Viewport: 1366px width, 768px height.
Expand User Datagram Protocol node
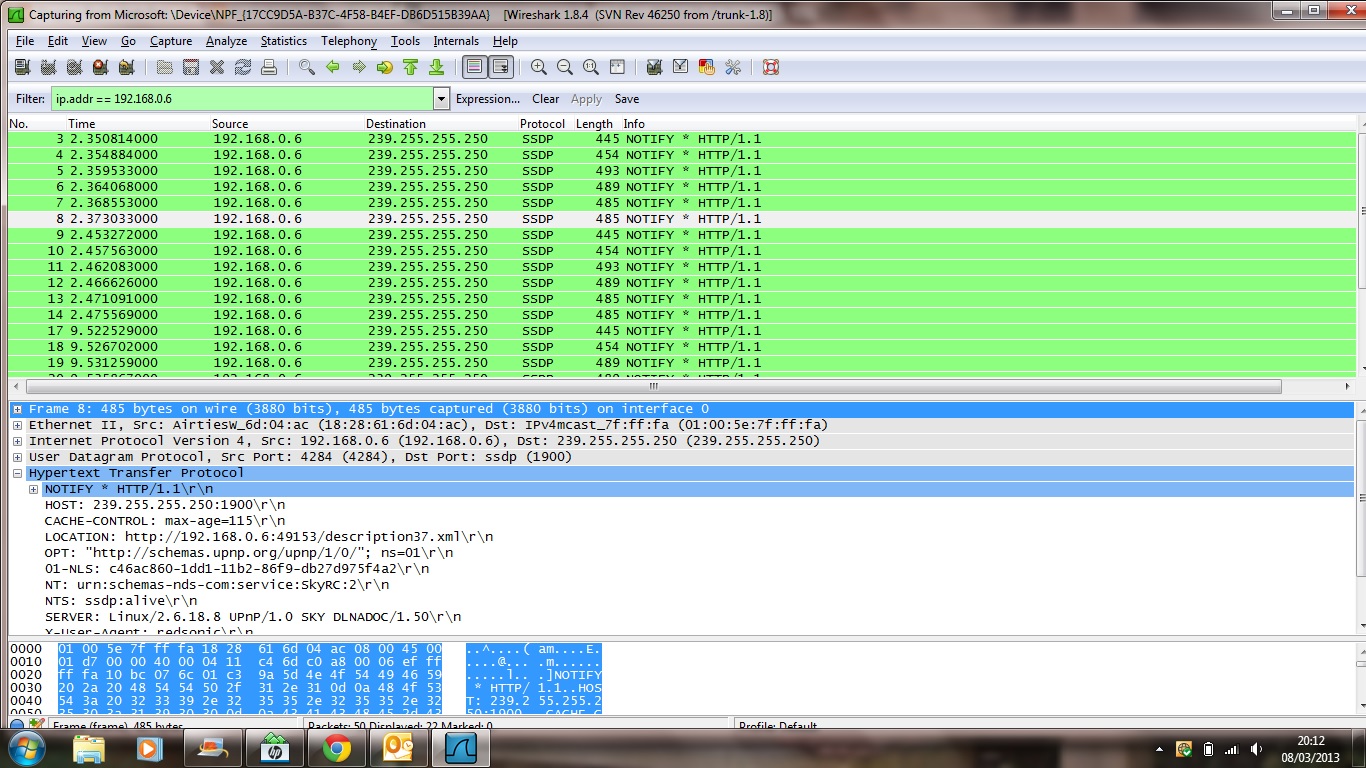coord(17,457)
